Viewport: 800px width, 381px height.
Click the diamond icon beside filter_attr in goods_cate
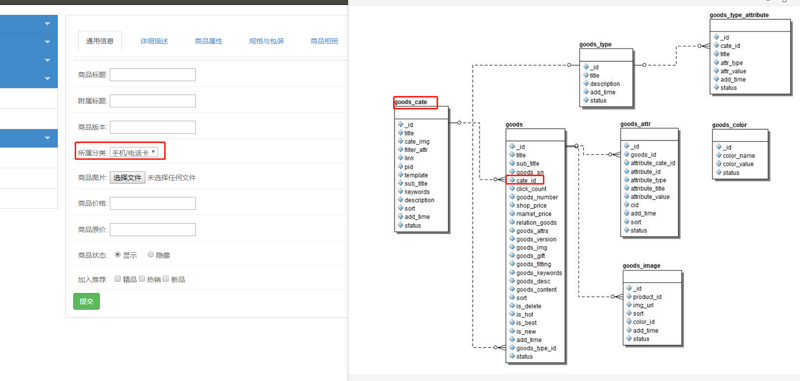[x=400, y=150]
